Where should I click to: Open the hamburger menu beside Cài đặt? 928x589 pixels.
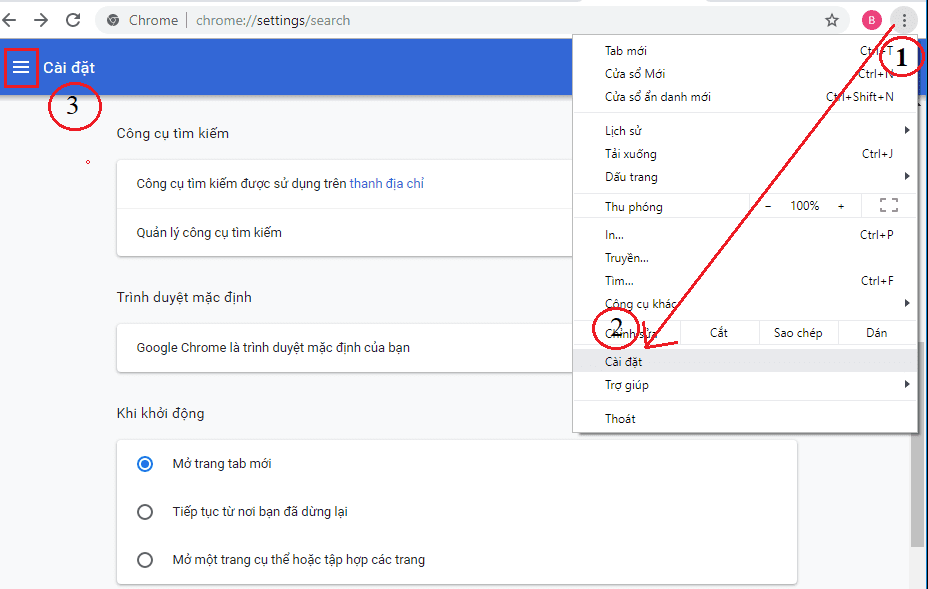(x=21, y=68)
